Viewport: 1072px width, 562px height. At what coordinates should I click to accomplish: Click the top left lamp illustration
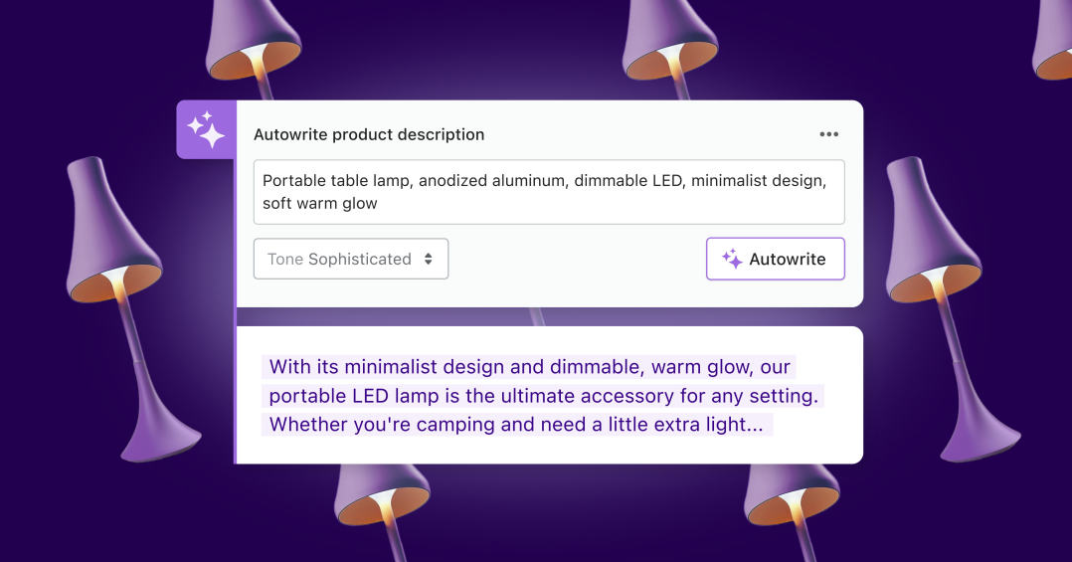click(x=253, y=45)
